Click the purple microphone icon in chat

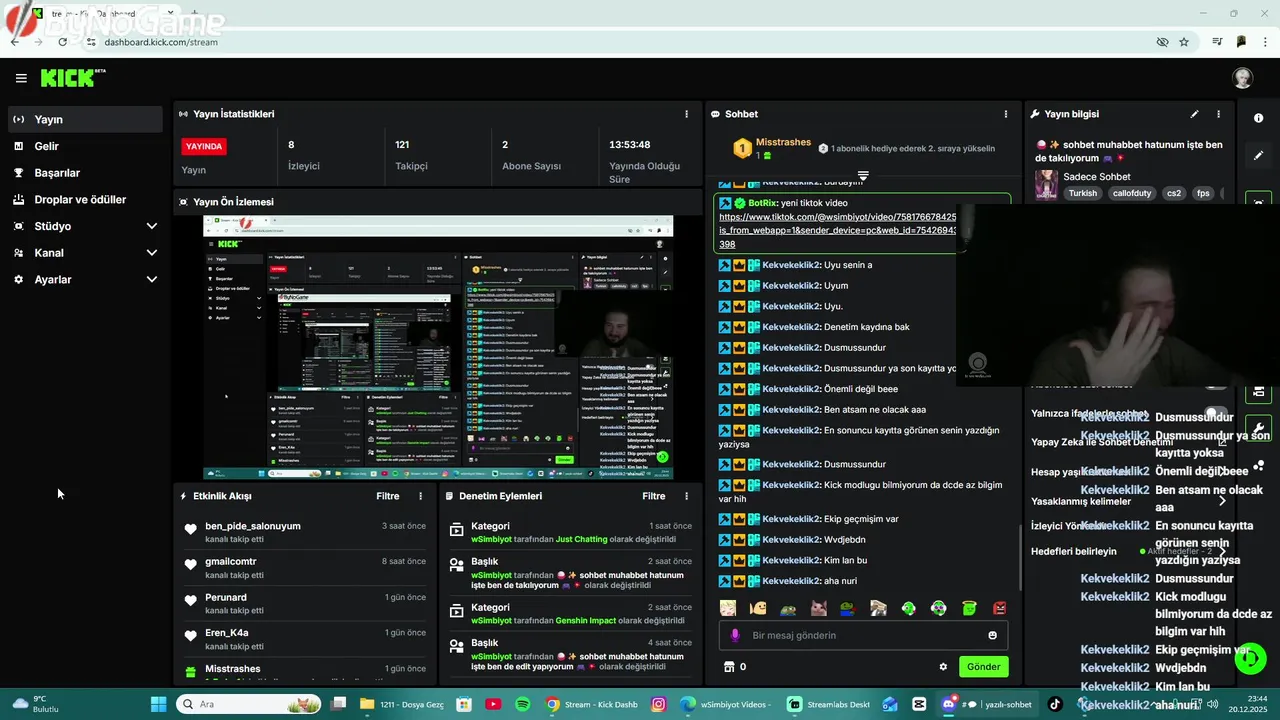735,635
